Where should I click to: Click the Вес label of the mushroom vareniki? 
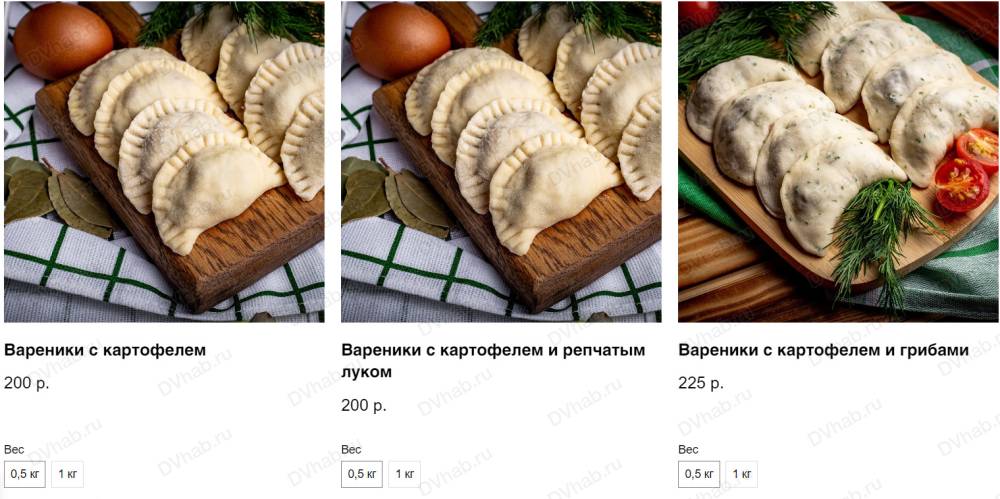tap(688, 449)
